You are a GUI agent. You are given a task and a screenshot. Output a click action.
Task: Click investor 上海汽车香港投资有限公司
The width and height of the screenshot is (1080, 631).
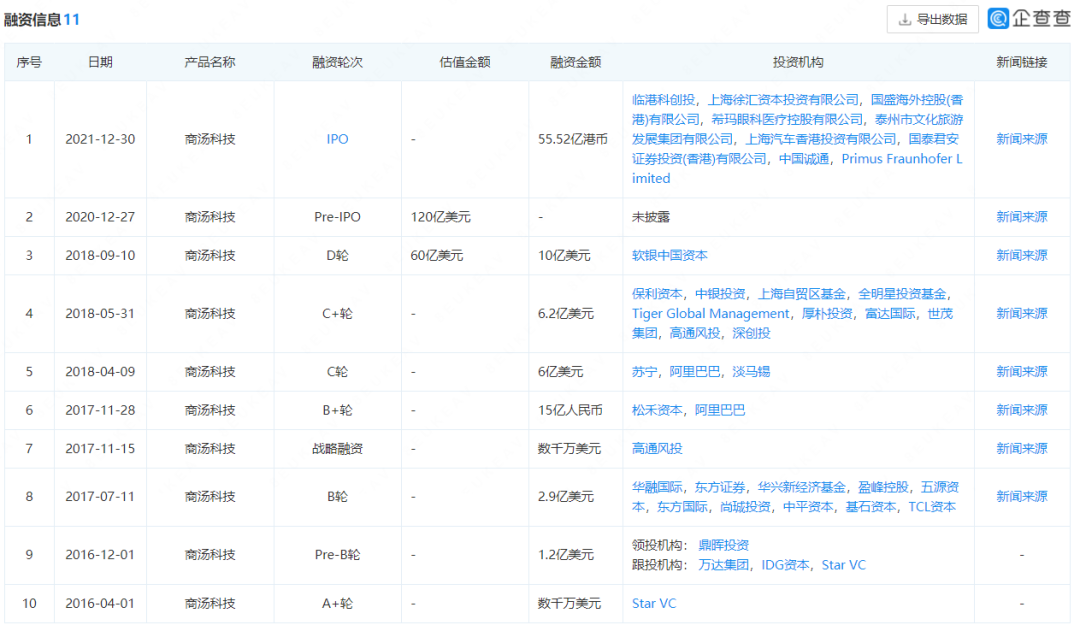[x=821, y=139]
